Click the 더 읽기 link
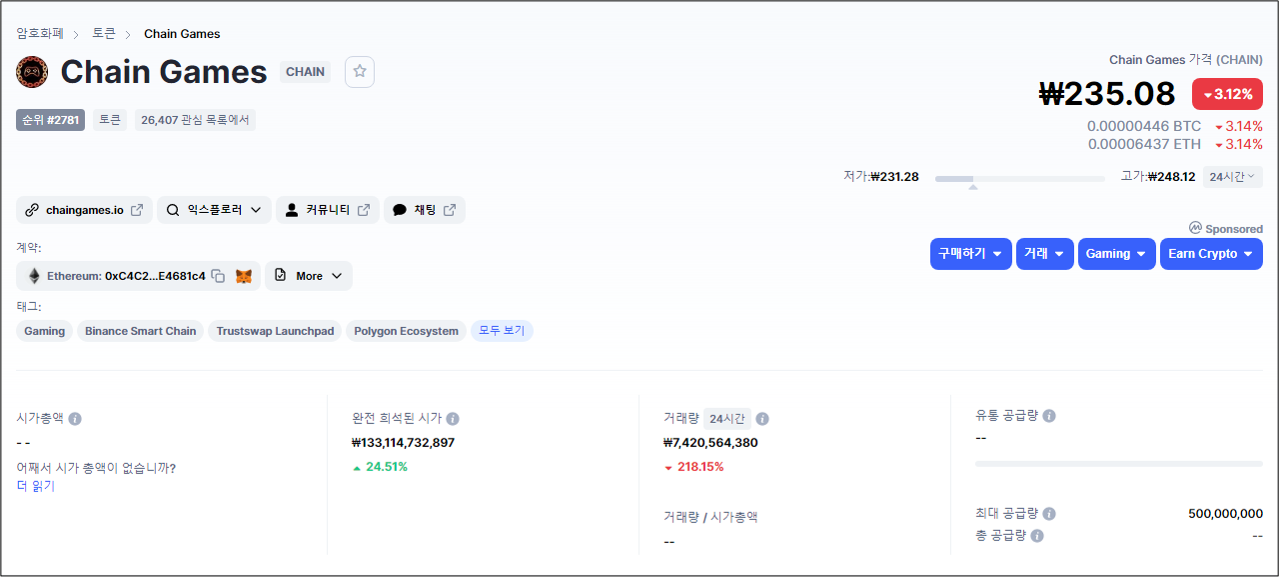 36,487
